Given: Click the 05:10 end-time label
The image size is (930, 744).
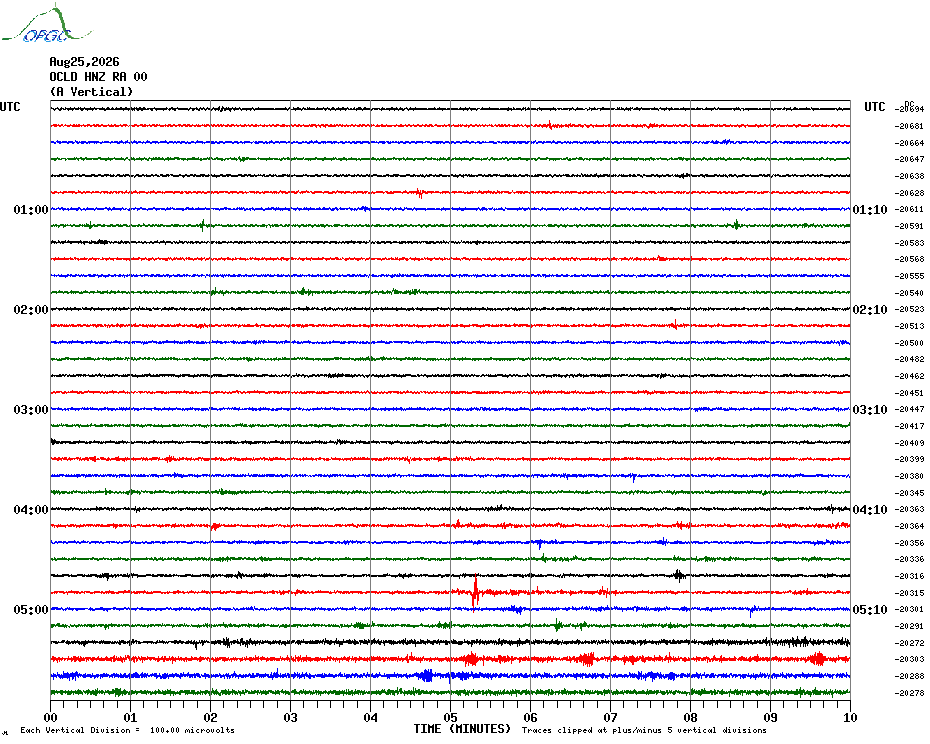Looking at the screenshot, I should [x=870, y=610].
